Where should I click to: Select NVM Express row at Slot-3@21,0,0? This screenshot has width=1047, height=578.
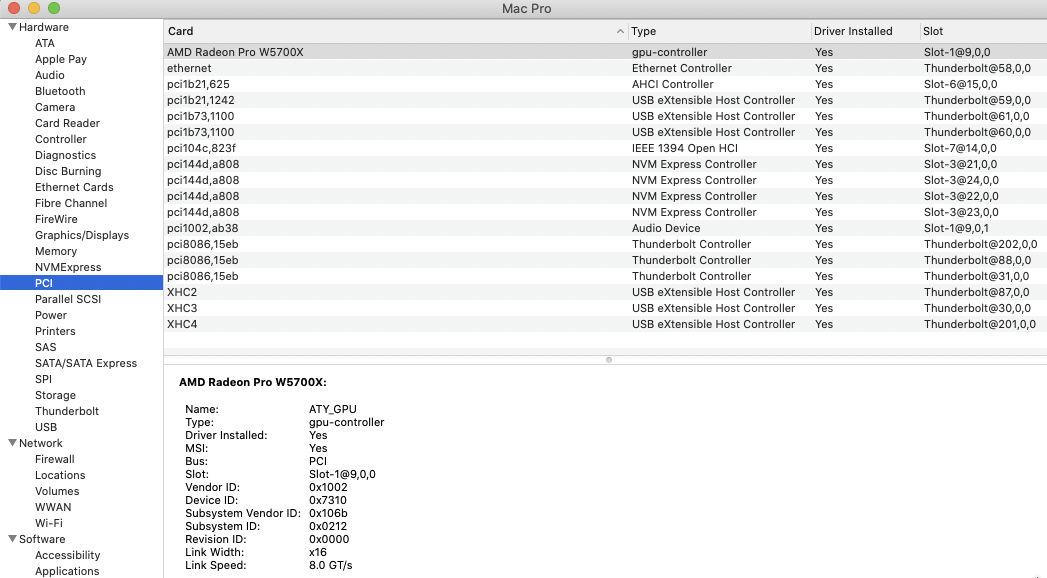coord(605,164)
